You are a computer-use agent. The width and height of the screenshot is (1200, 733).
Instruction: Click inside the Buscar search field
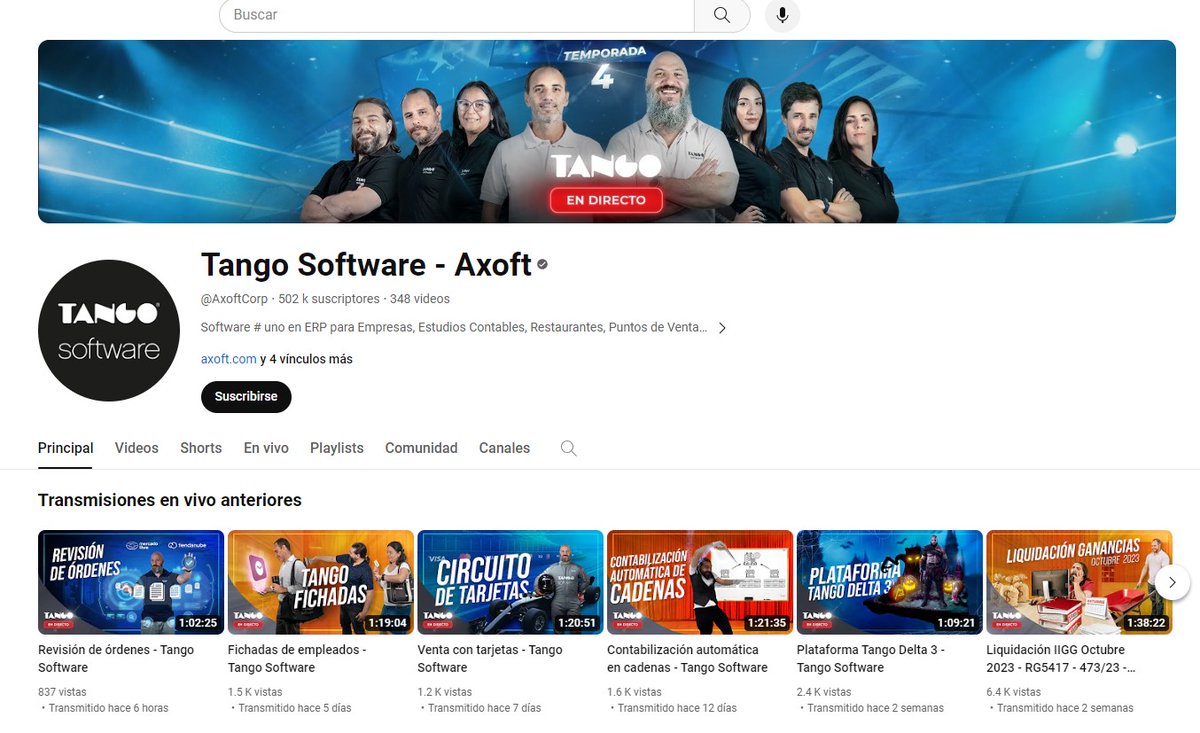[450, 15]
